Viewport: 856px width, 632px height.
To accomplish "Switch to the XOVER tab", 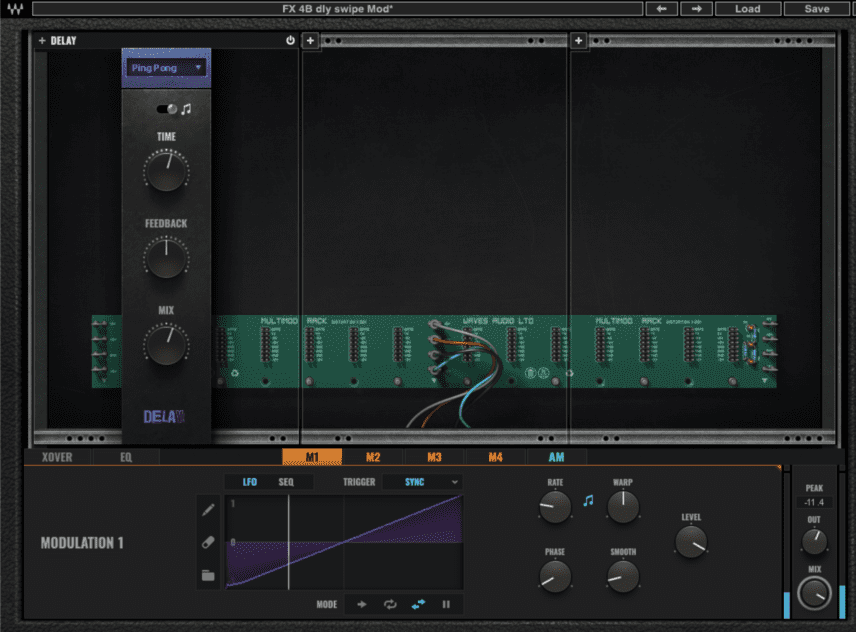I will click(x=57, y=457).
